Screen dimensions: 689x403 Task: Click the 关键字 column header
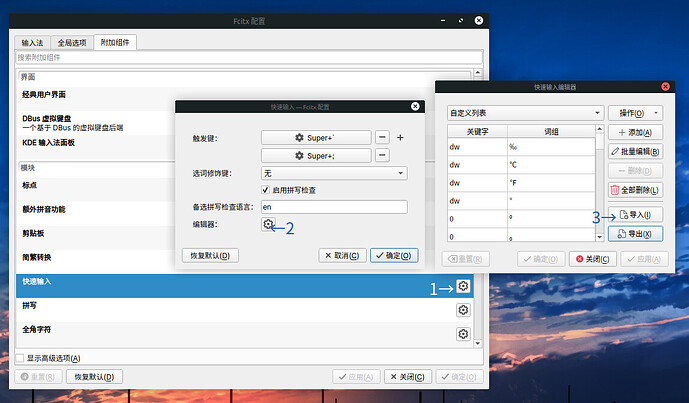[x=478, y=131]
